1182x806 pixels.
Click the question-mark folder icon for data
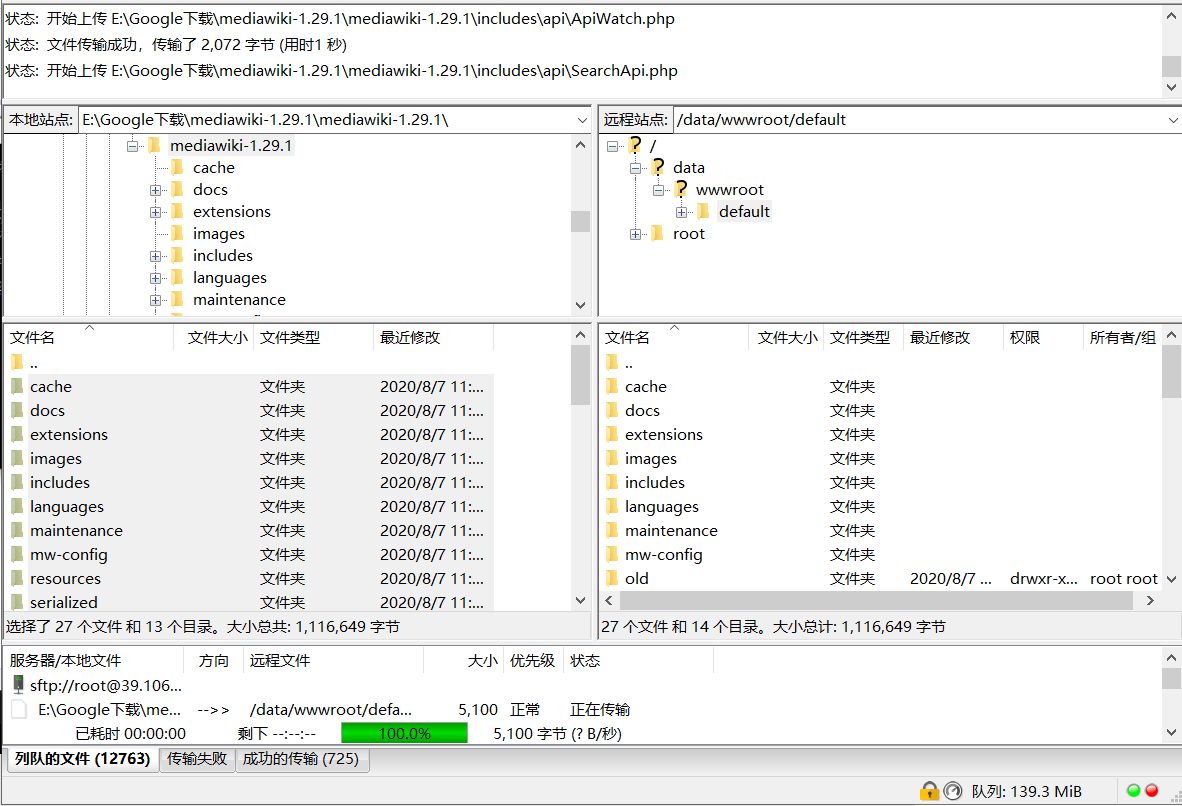[x=658, y=167]
